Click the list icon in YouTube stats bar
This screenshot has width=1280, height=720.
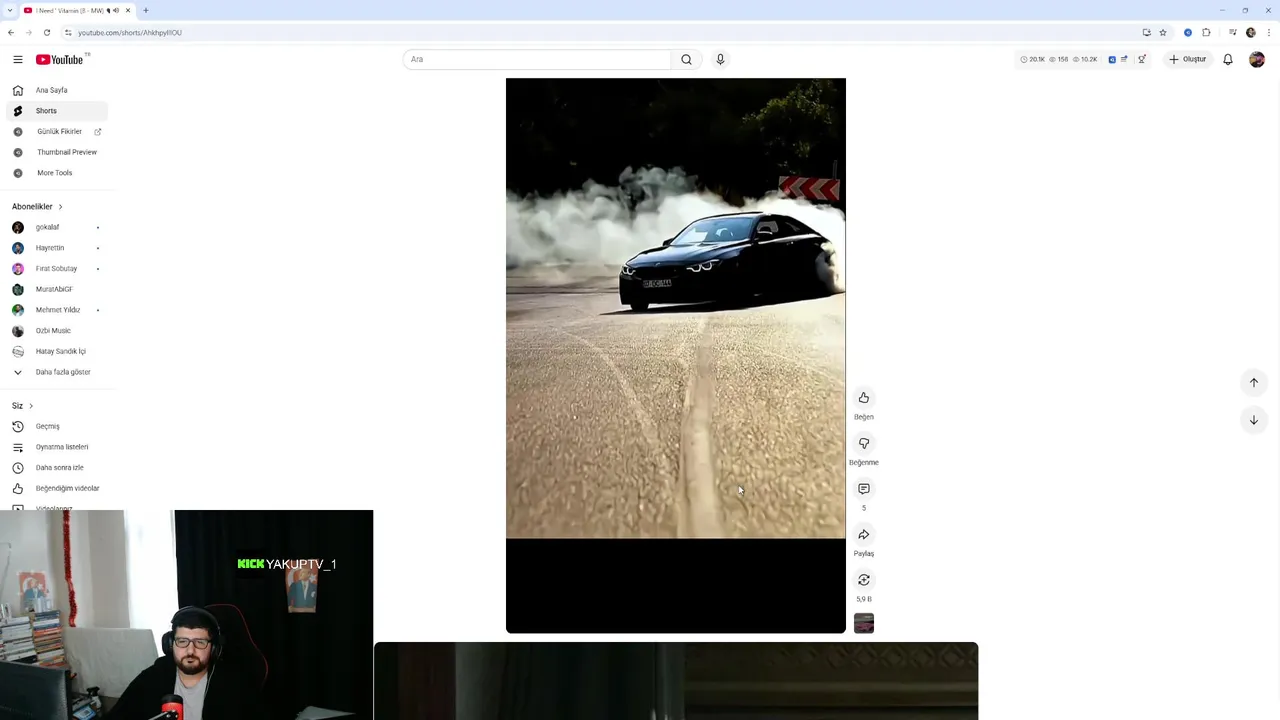pyautogui.click(x=1124, y=59)
